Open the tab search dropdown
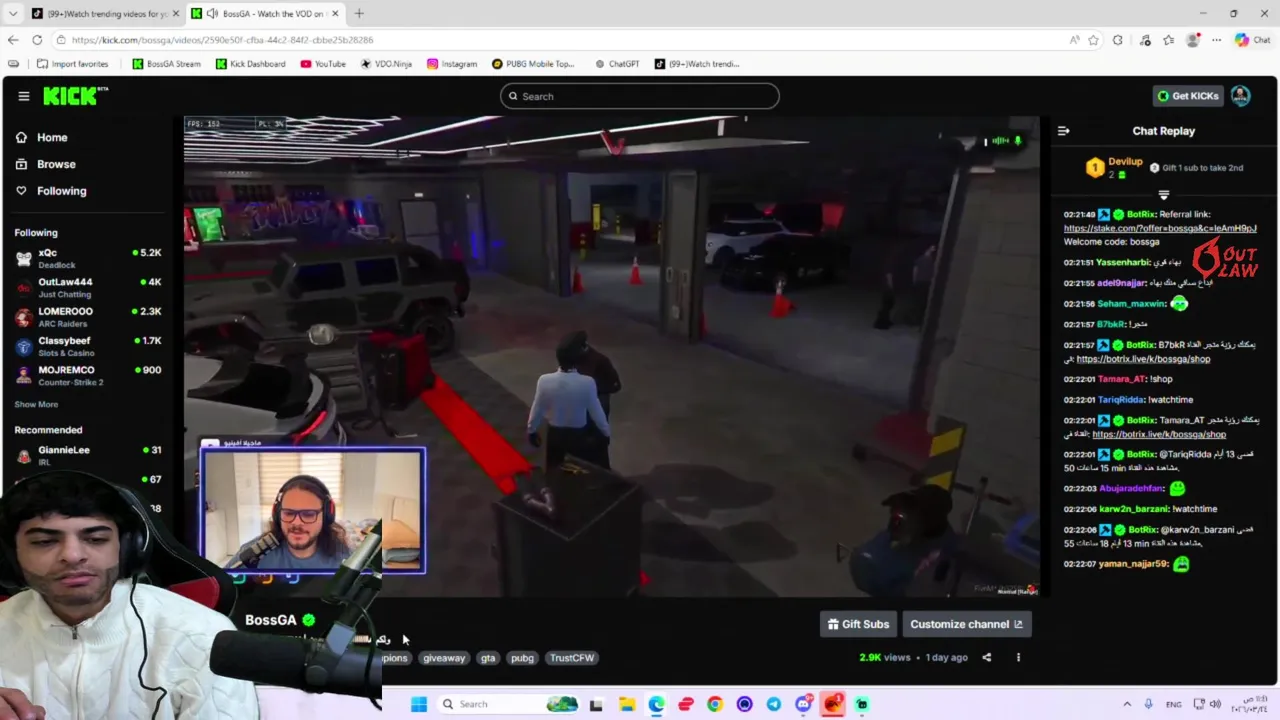Viewport: 1280px width, 720px height. [x=12, y=13]
